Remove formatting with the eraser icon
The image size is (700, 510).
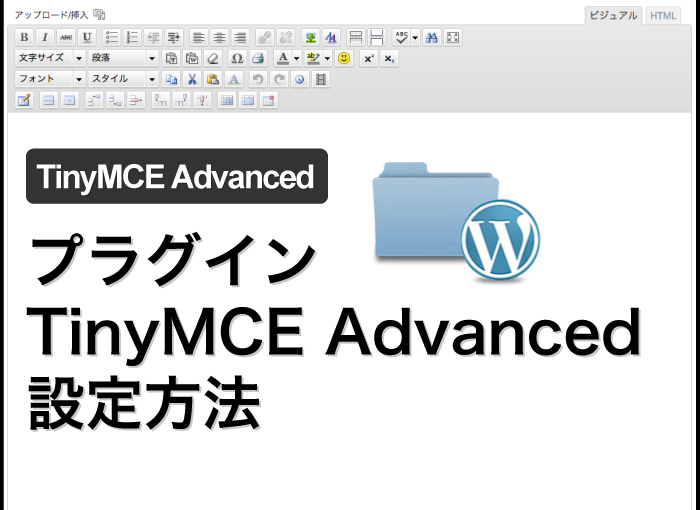[x=213, y=58]
